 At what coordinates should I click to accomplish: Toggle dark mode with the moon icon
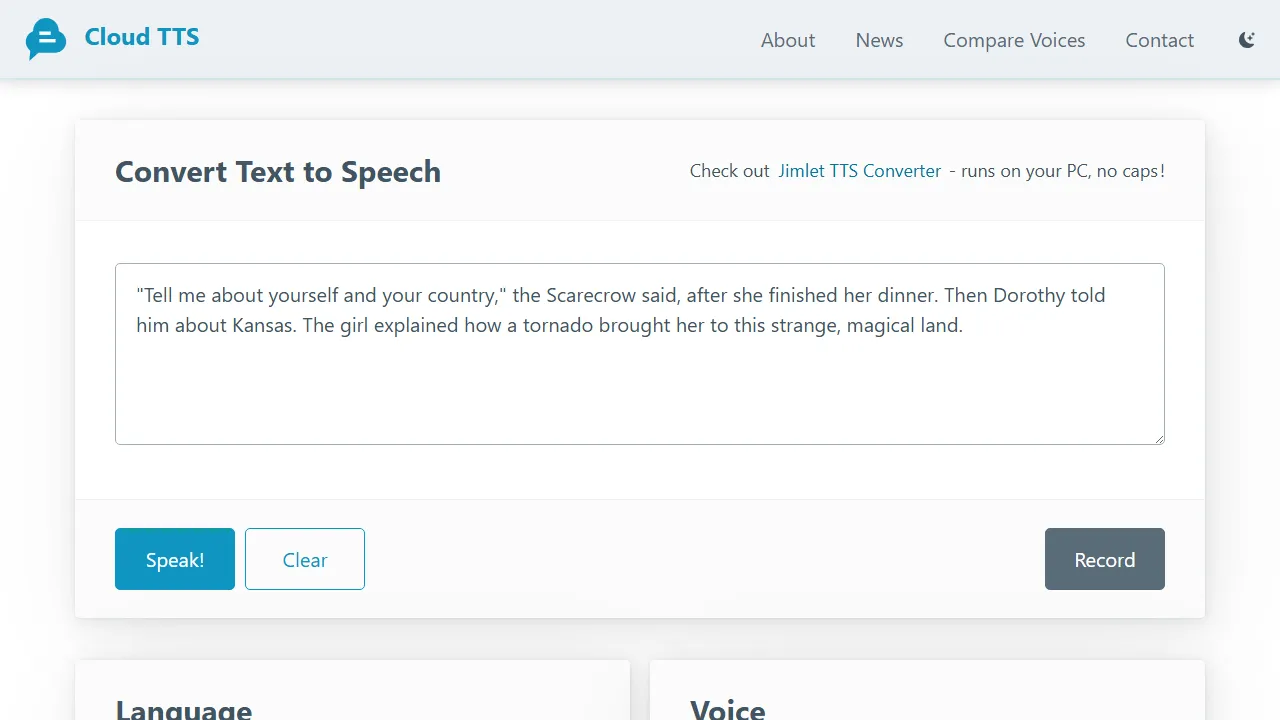(x=1246, y=39)
